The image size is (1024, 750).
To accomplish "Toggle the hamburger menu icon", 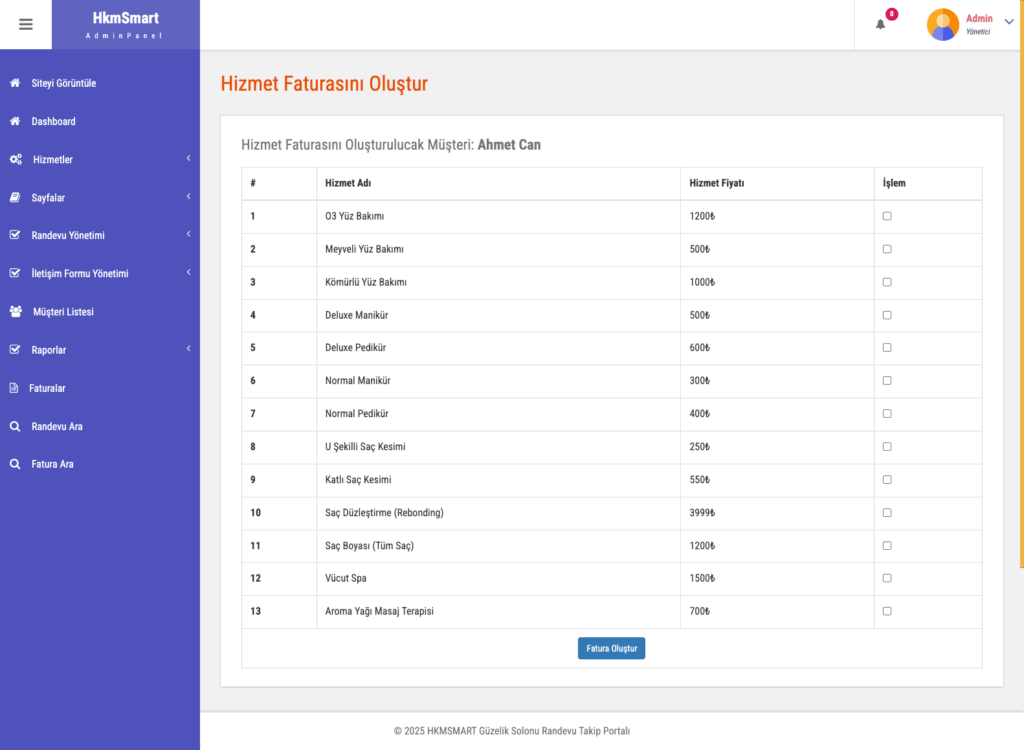I will (x=25, y=25).
